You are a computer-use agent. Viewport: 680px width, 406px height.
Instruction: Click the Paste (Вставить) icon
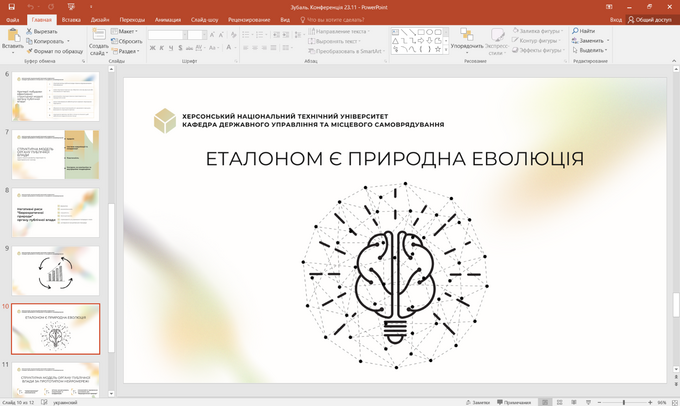pos(12,35)
